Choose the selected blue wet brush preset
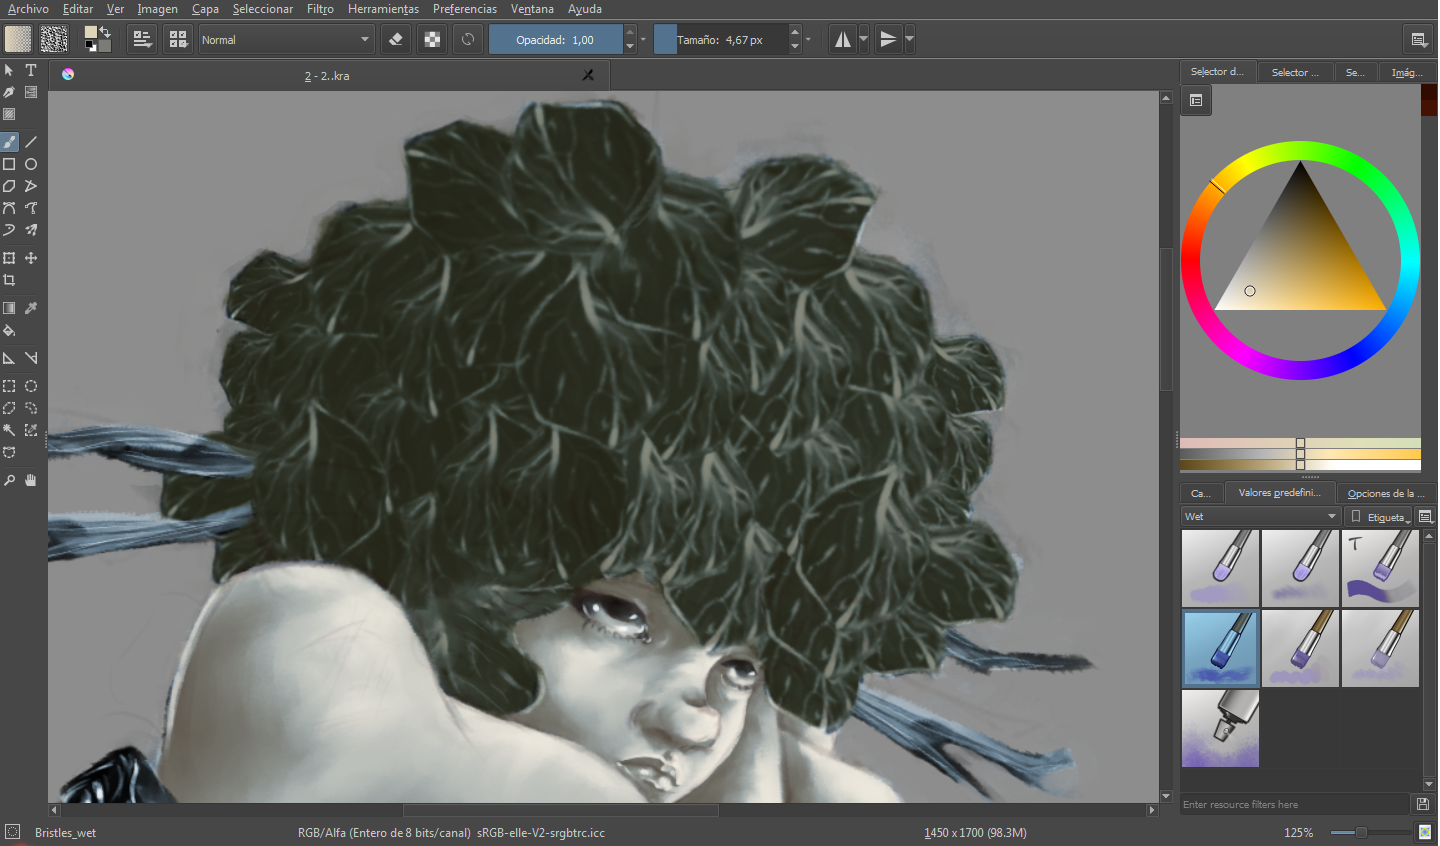 click(1220, 648)
